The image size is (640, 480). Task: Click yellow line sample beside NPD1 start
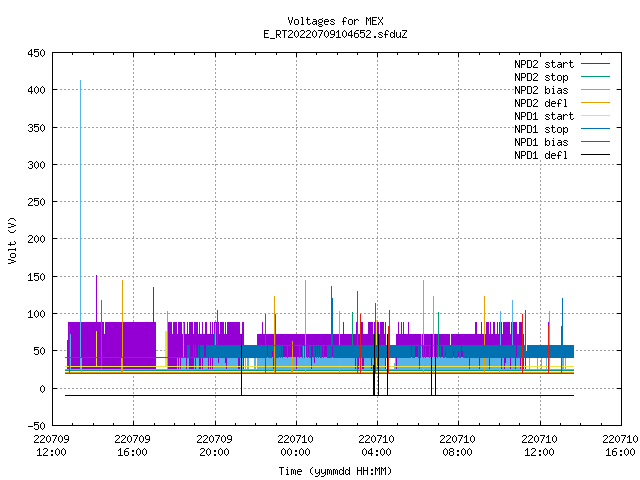[x=595, y=116]
